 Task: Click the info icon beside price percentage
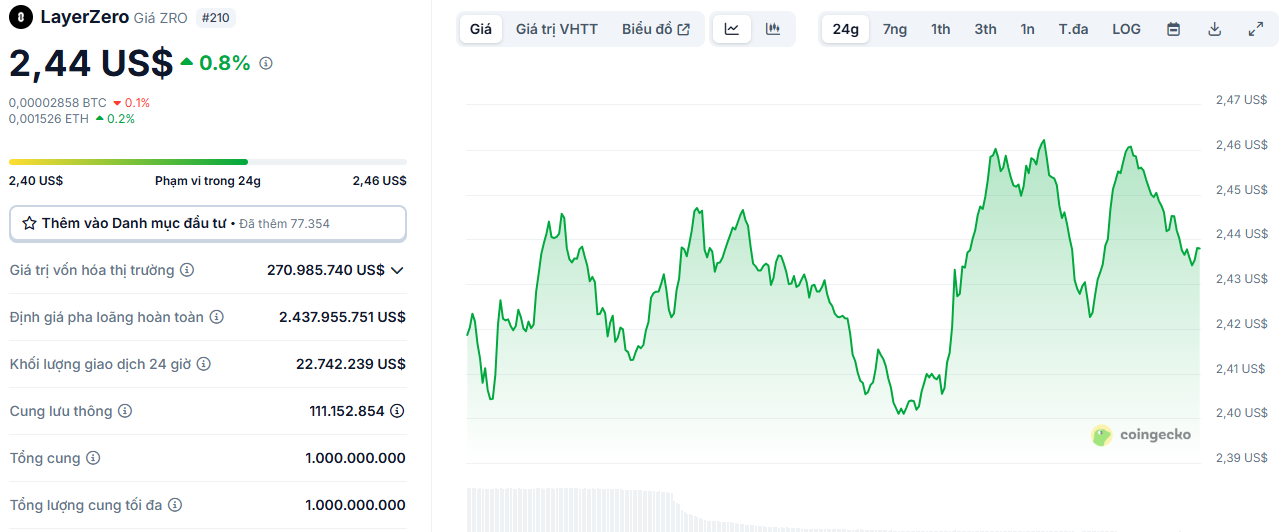(266, 63)
